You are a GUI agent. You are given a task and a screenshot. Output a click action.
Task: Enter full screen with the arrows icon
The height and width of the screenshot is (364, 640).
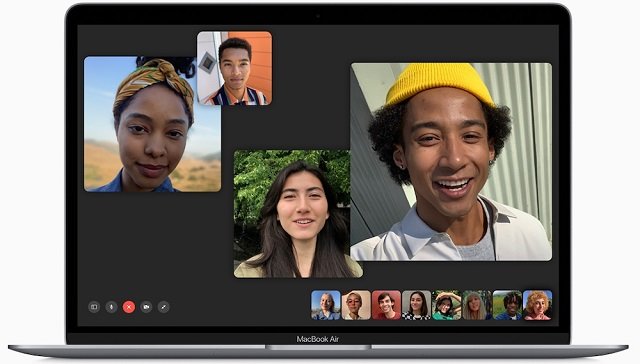pos(164,307)
